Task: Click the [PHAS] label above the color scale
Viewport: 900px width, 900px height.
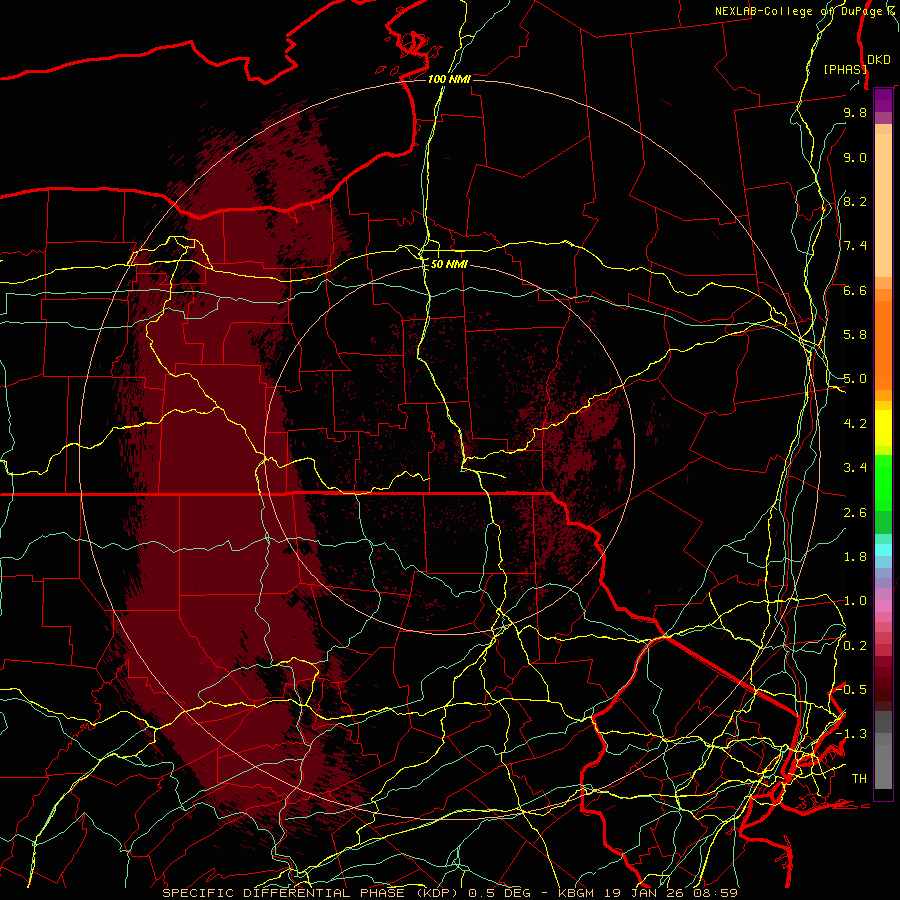Action: pyautogui.click(x=845, y=69)
